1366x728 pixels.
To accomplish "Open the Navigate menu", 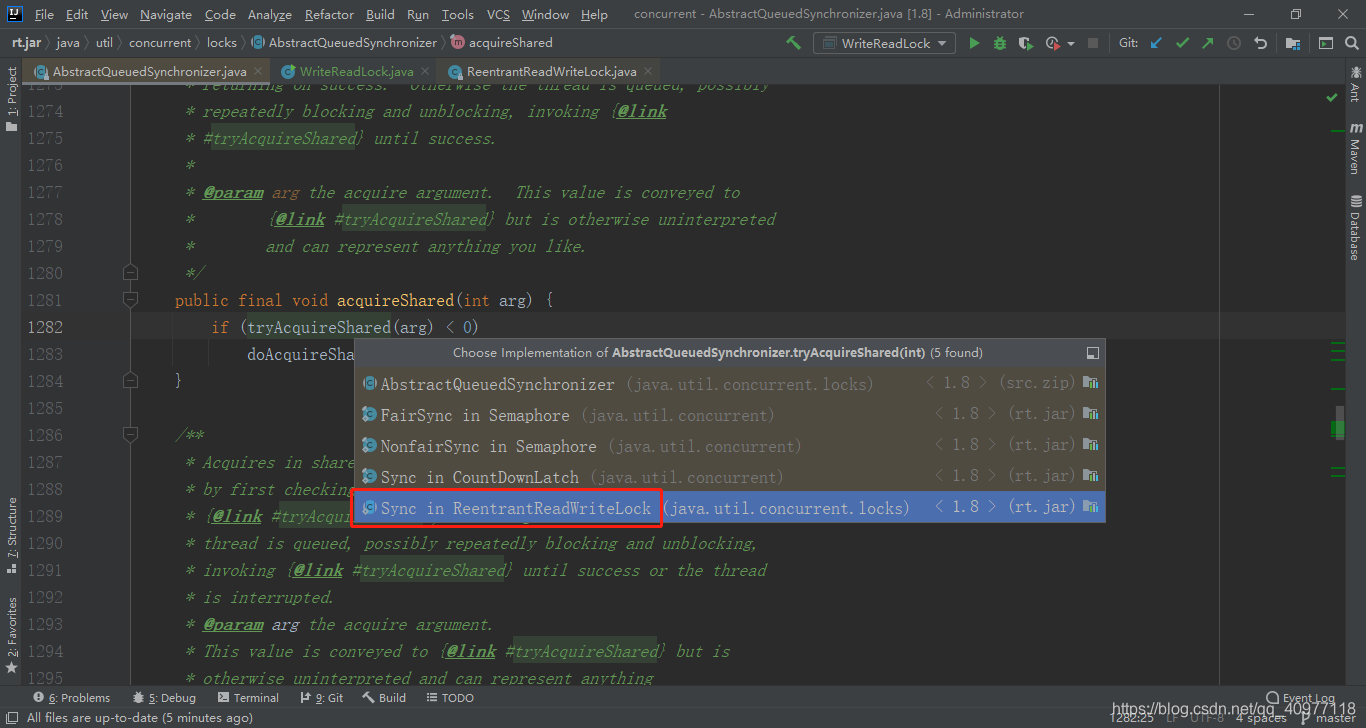I will 166,14.
